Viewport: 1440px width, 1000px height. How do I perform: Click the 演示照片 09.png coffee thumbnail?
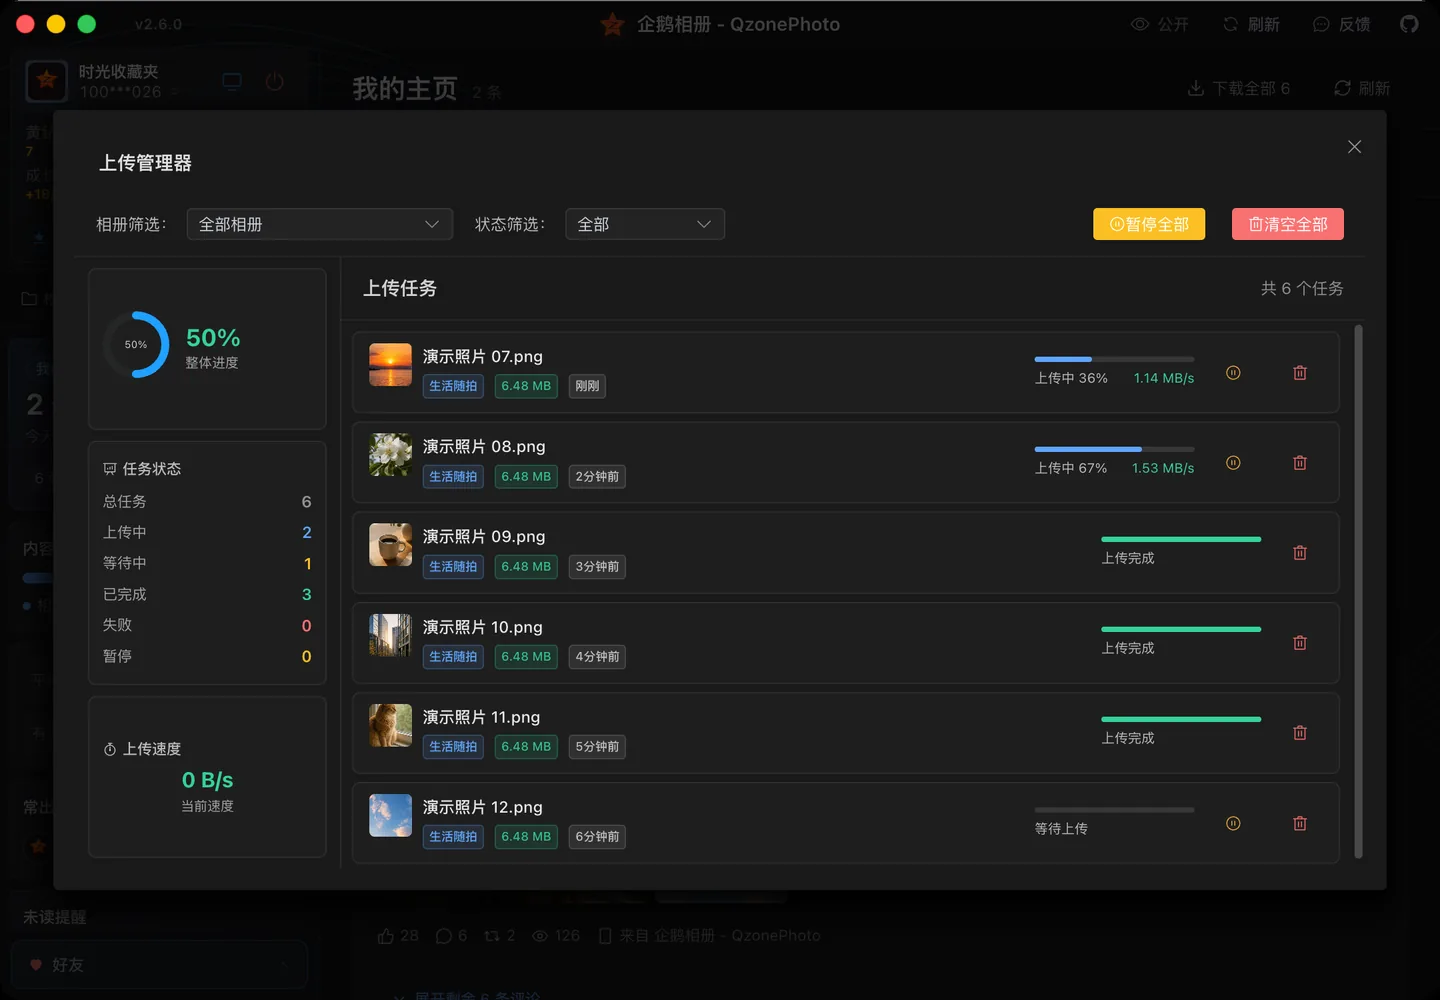click(x=390, y=545)
